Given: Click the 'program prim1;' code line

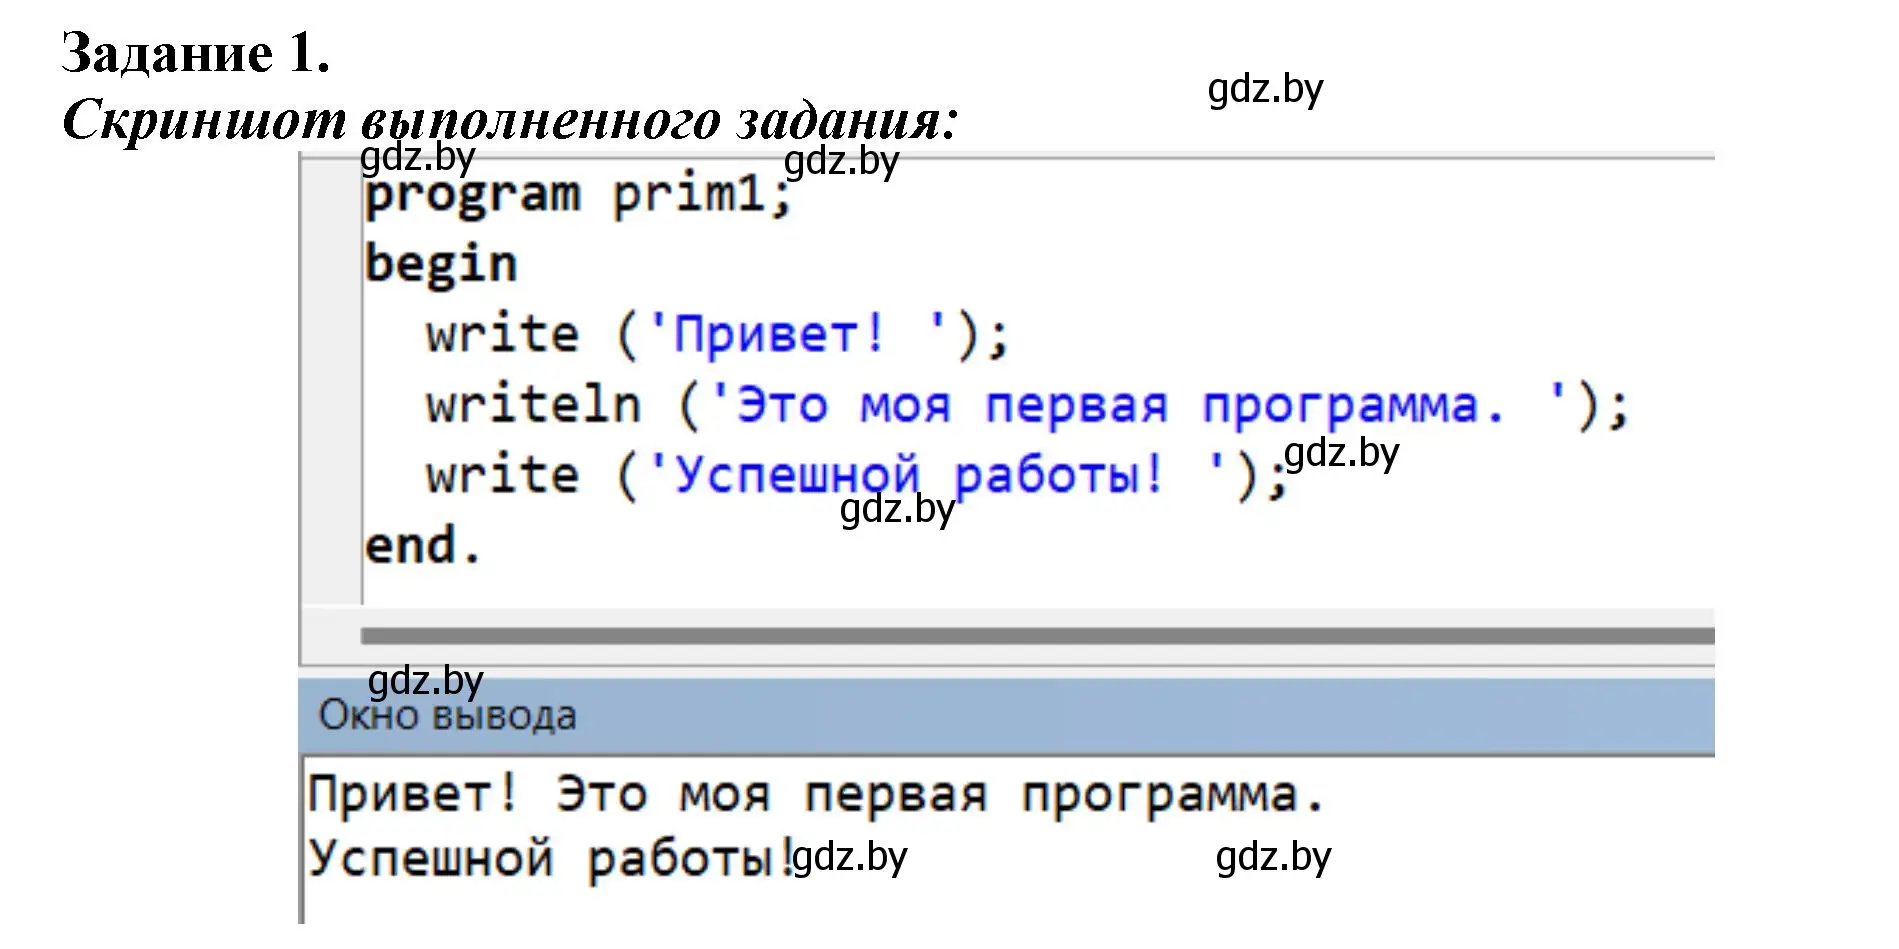Looking at the screenshot, I should point(578,196).
